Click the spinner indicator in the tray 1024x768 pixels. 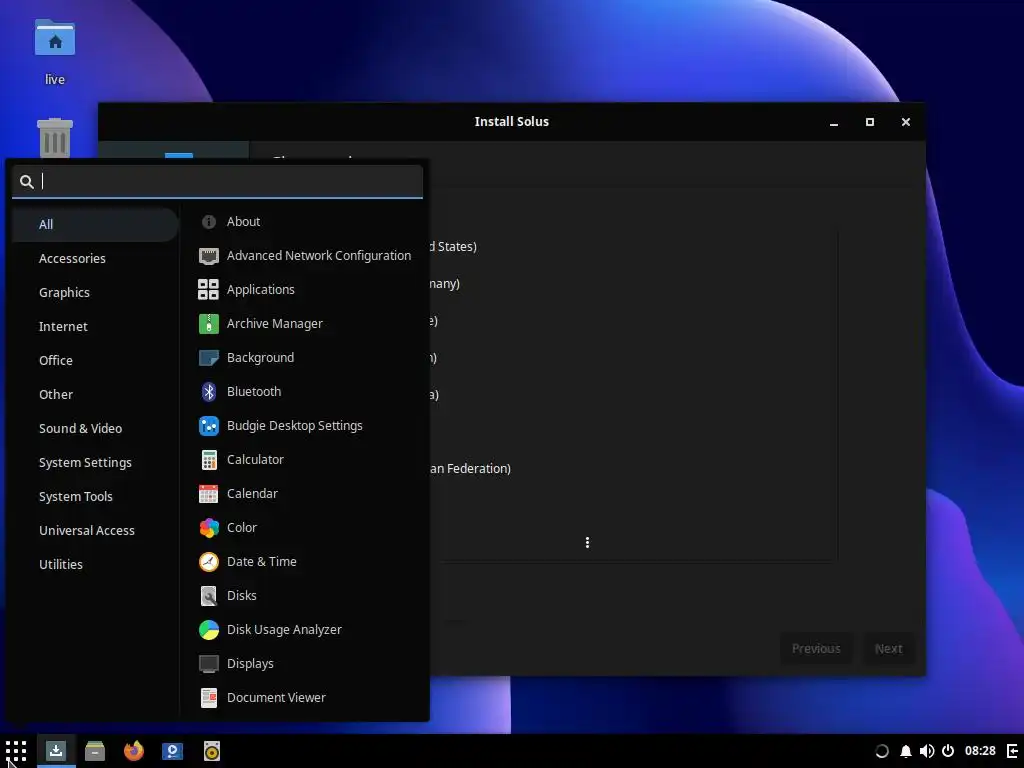coord(882,752)
